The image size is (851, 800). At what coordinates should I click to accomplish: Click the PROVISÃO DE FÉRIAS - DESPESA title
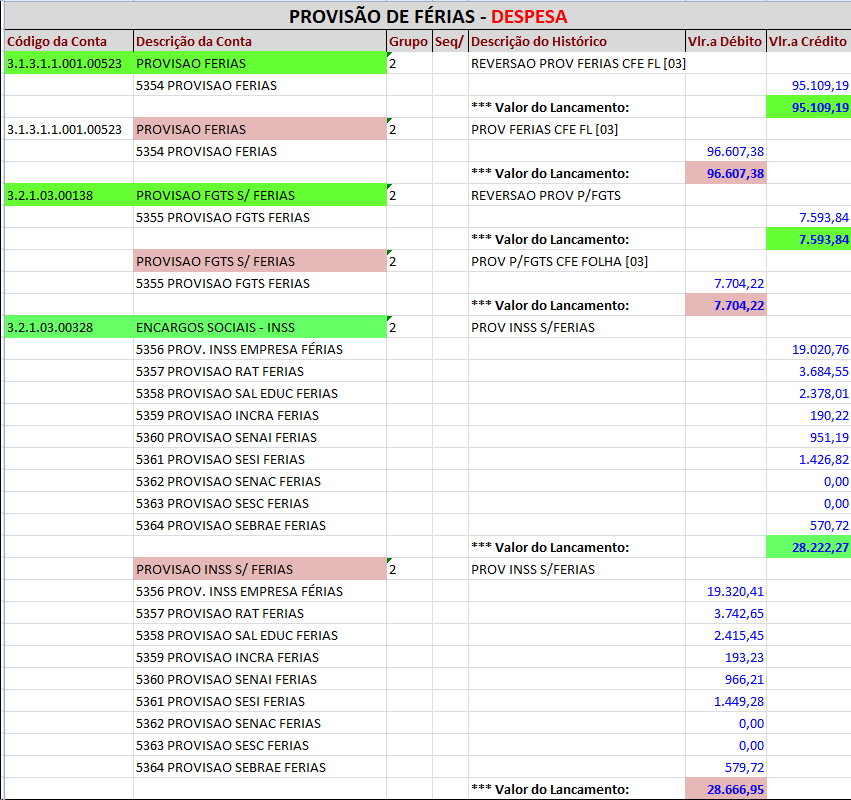click(x=427, y=17)
